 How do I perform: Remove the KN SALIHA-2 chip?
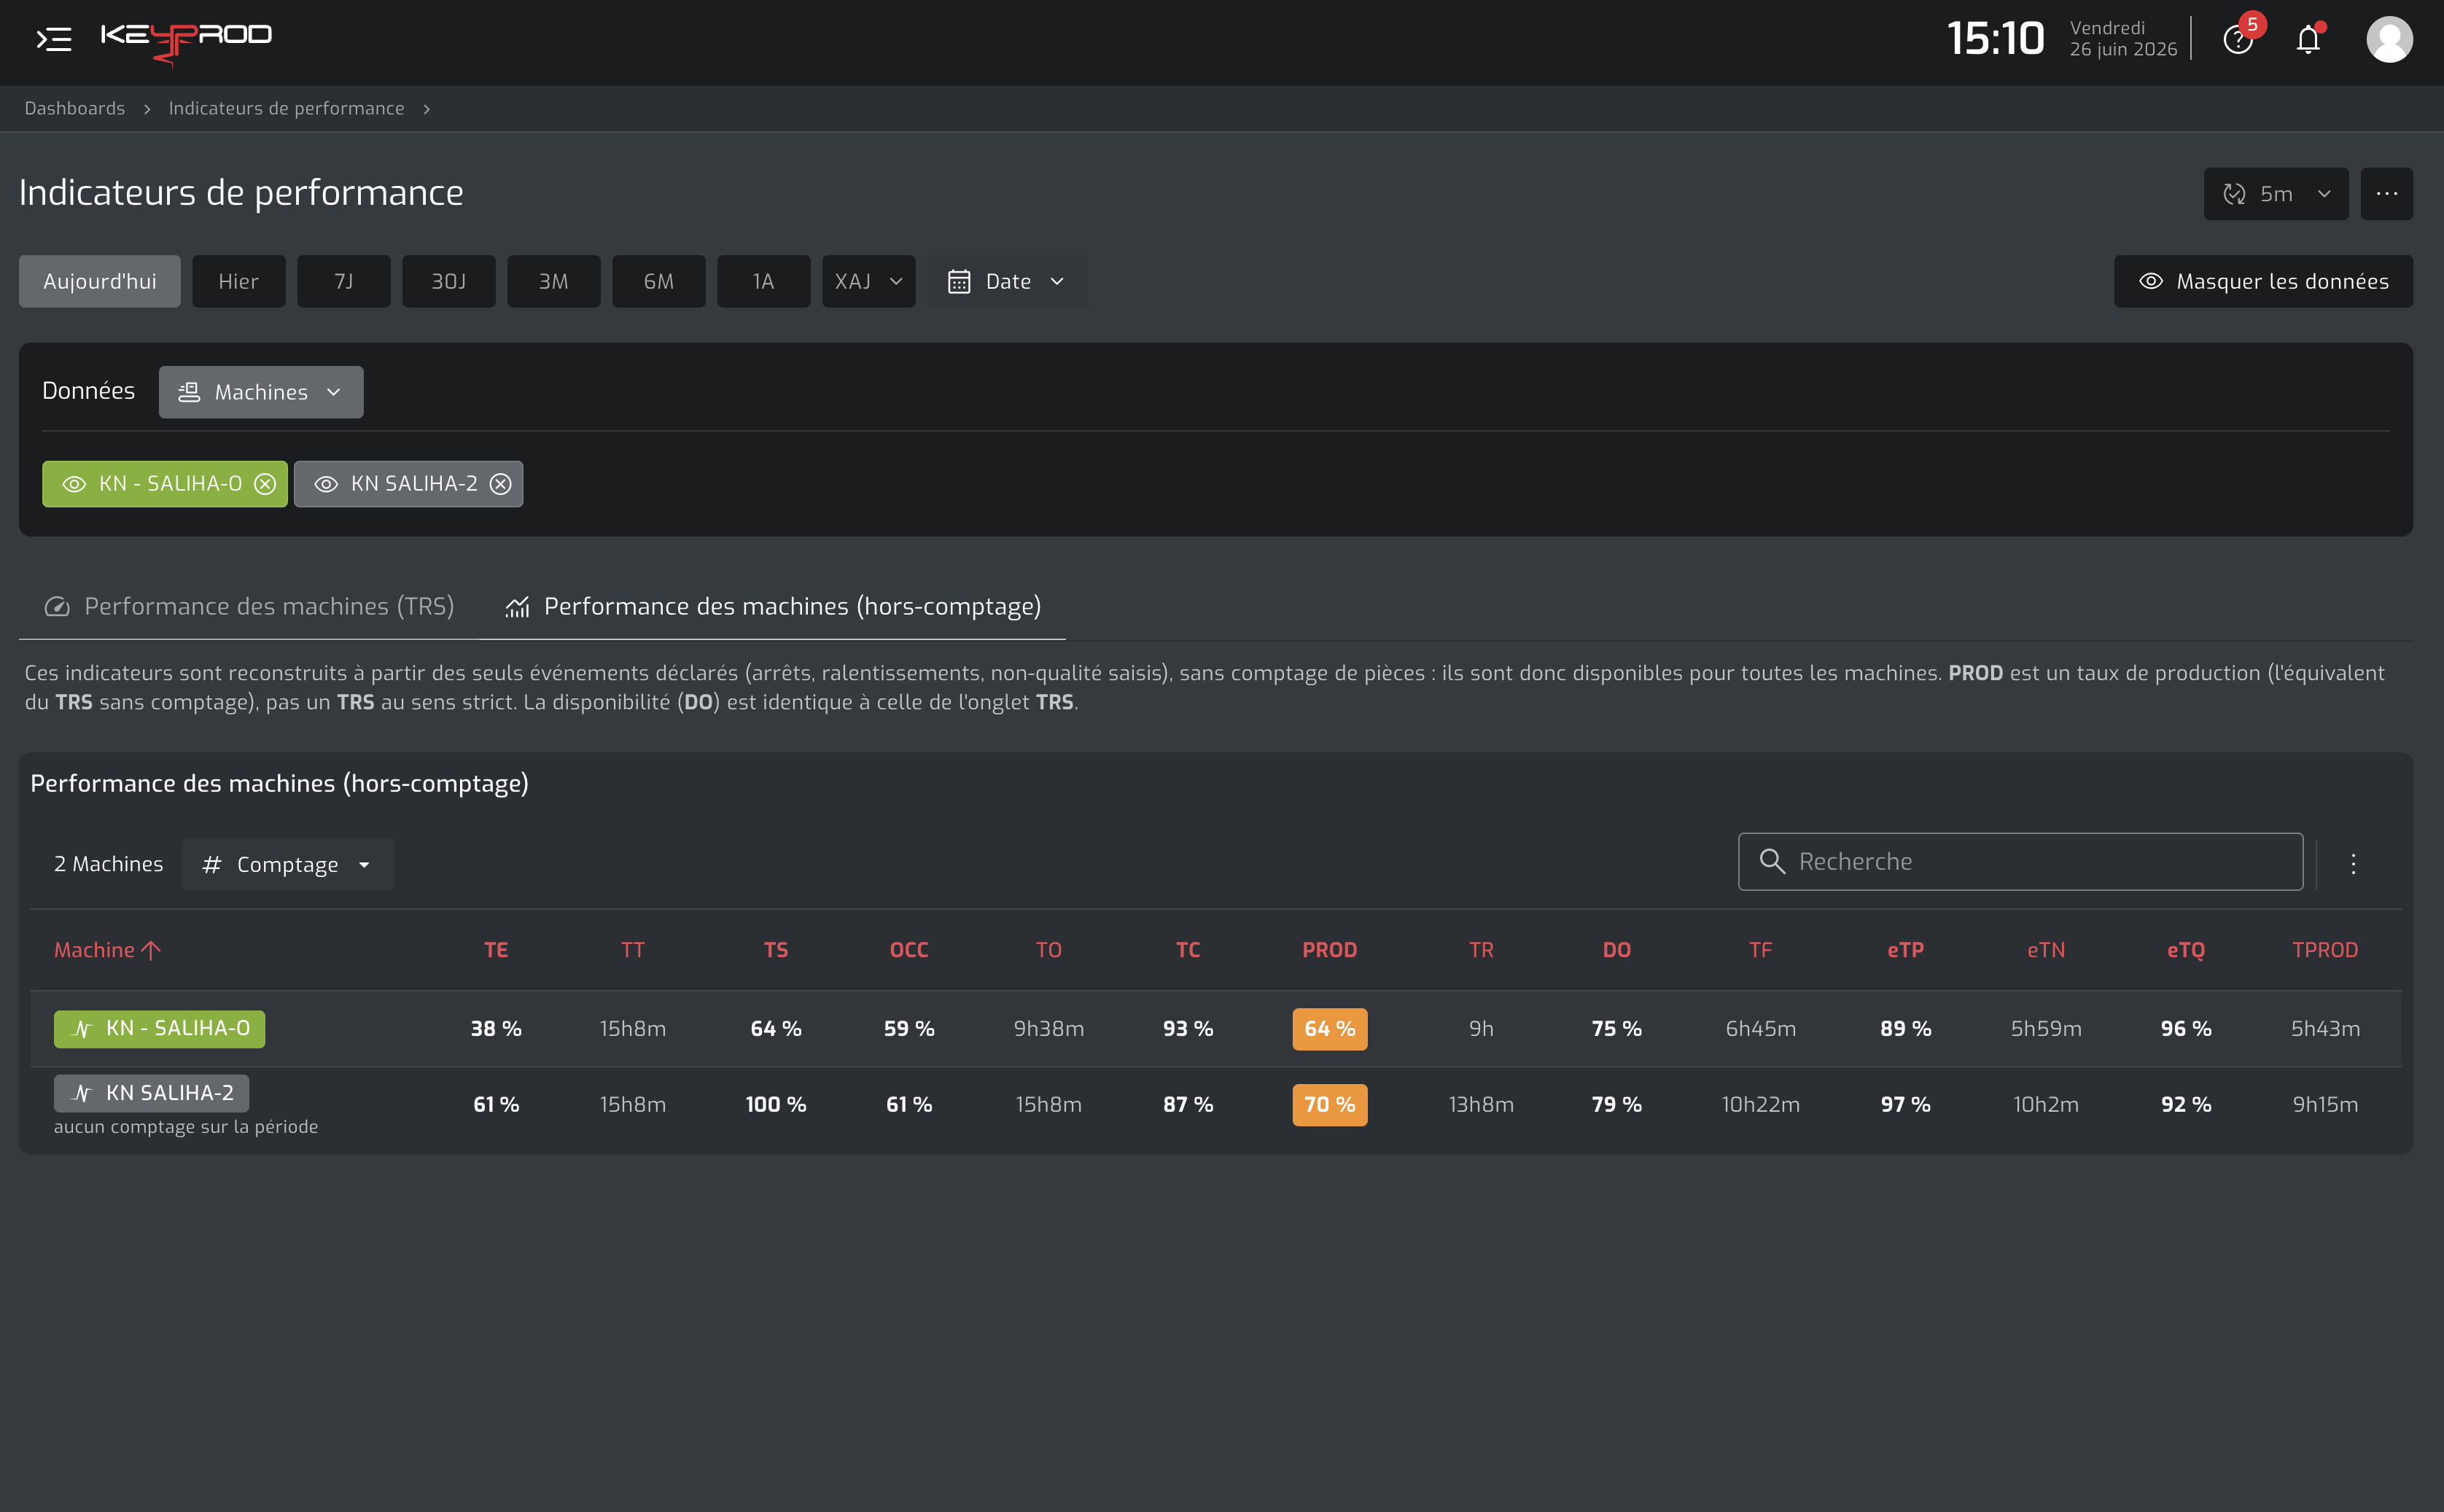pos(501,484)
